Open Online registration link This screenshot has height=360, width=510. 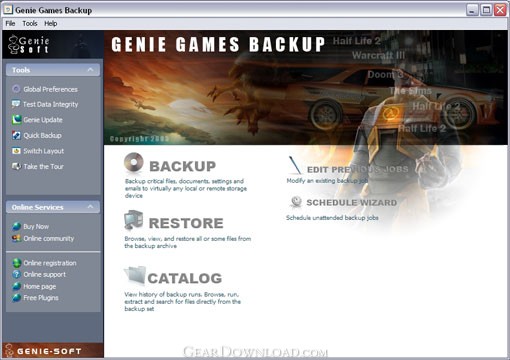coord(50,263)
